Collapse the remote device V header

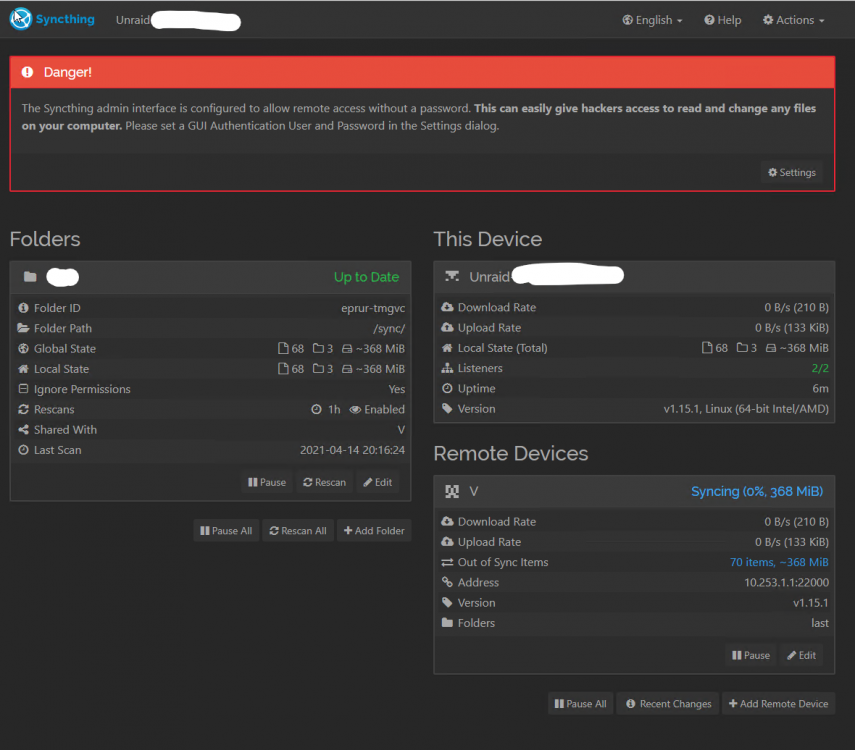[634, 491]
